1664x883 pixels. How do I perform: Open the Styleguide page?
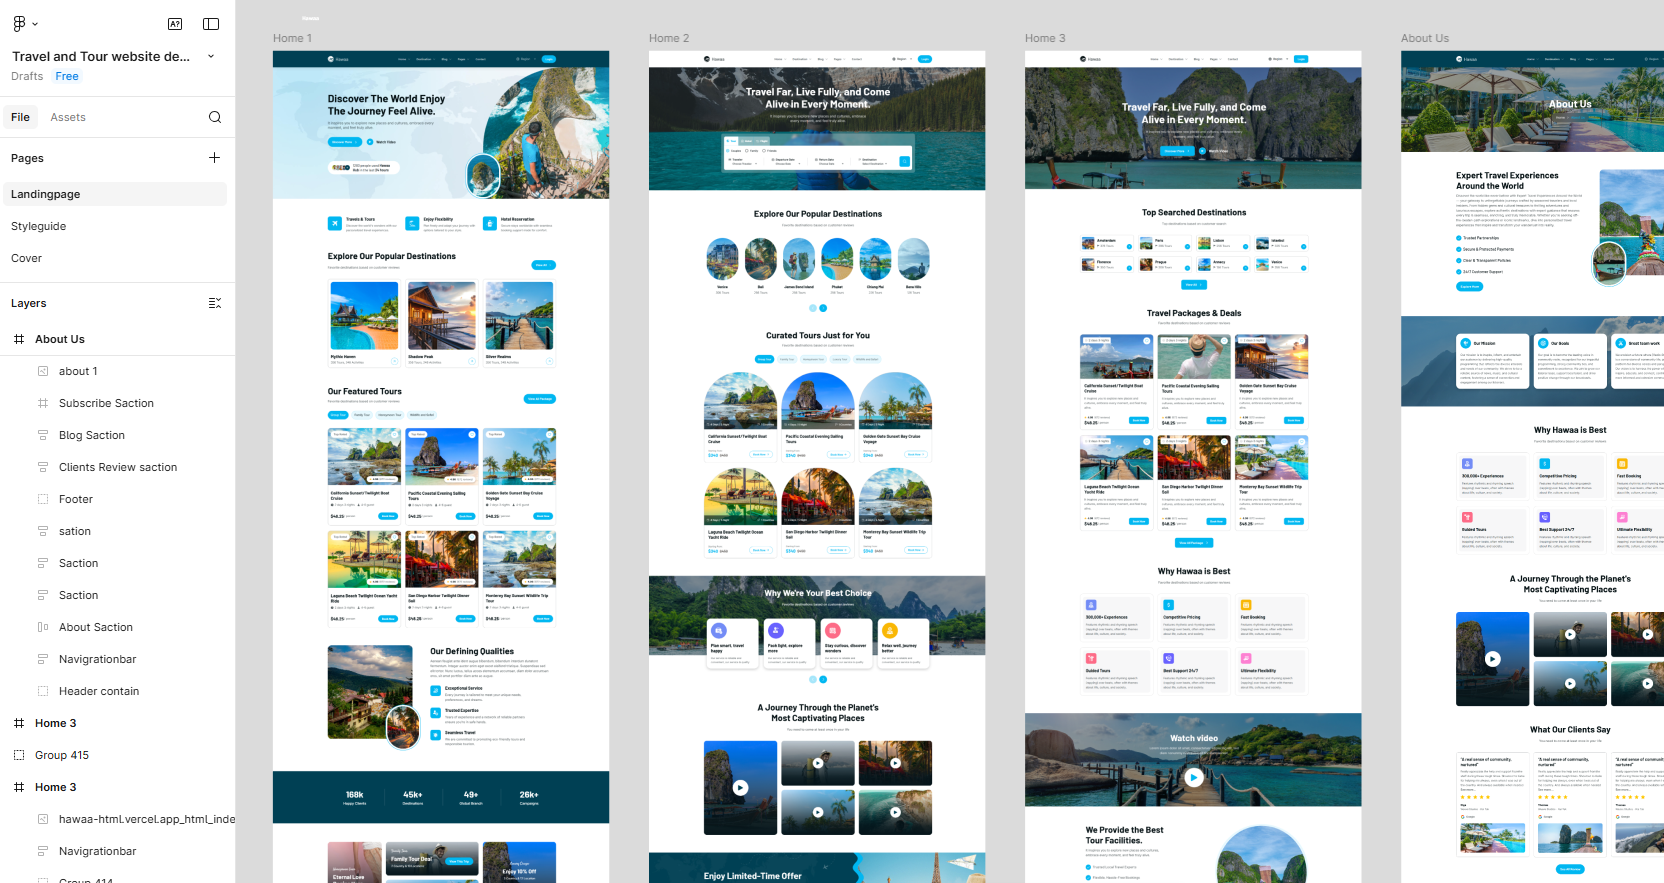39,226
